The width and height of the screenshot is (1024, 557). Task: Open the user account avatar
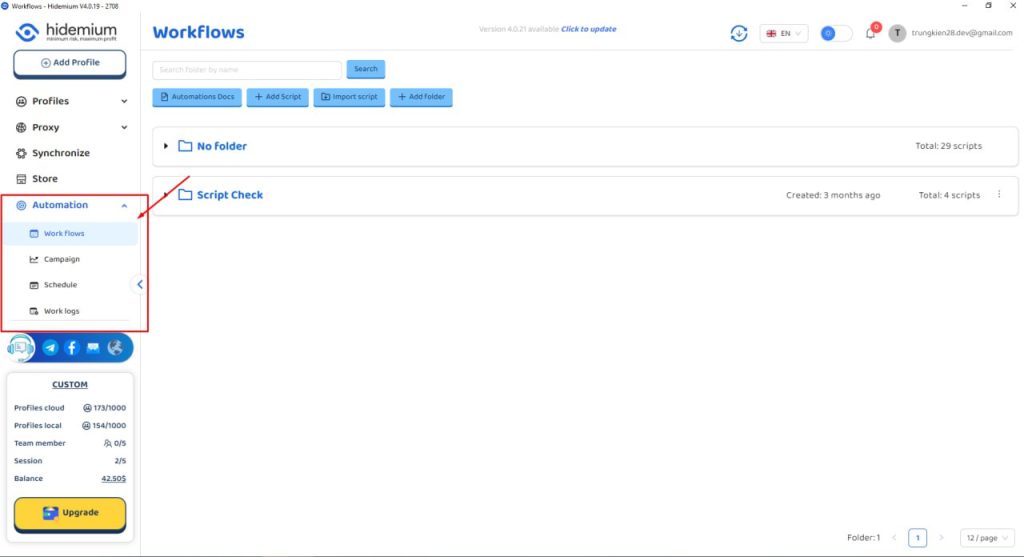pos(897,33)
